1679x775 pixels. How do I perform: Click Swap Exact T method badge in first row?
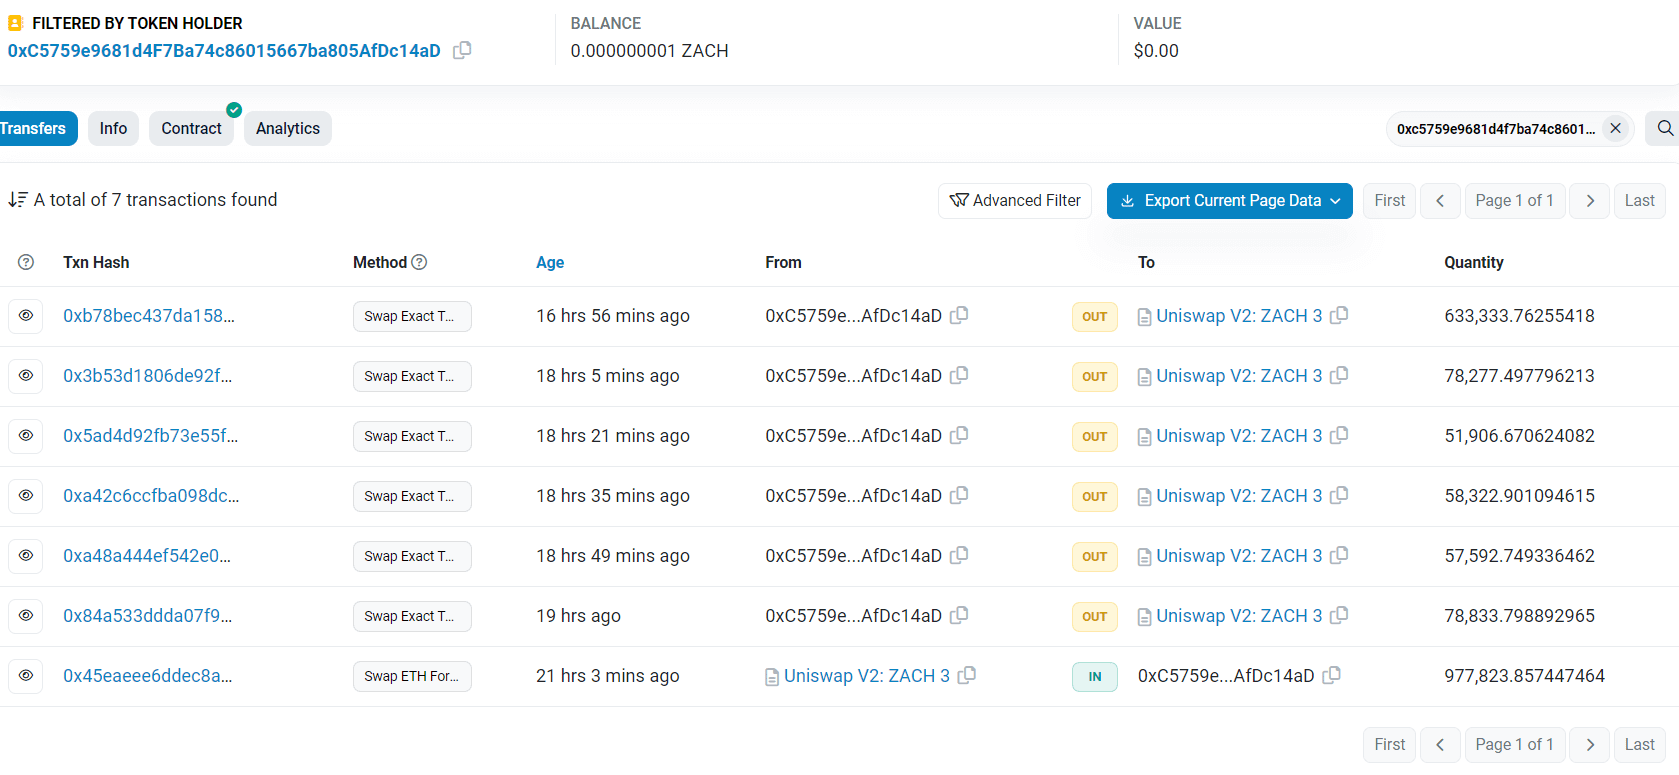pyautogui.click(x=412, y=316)
